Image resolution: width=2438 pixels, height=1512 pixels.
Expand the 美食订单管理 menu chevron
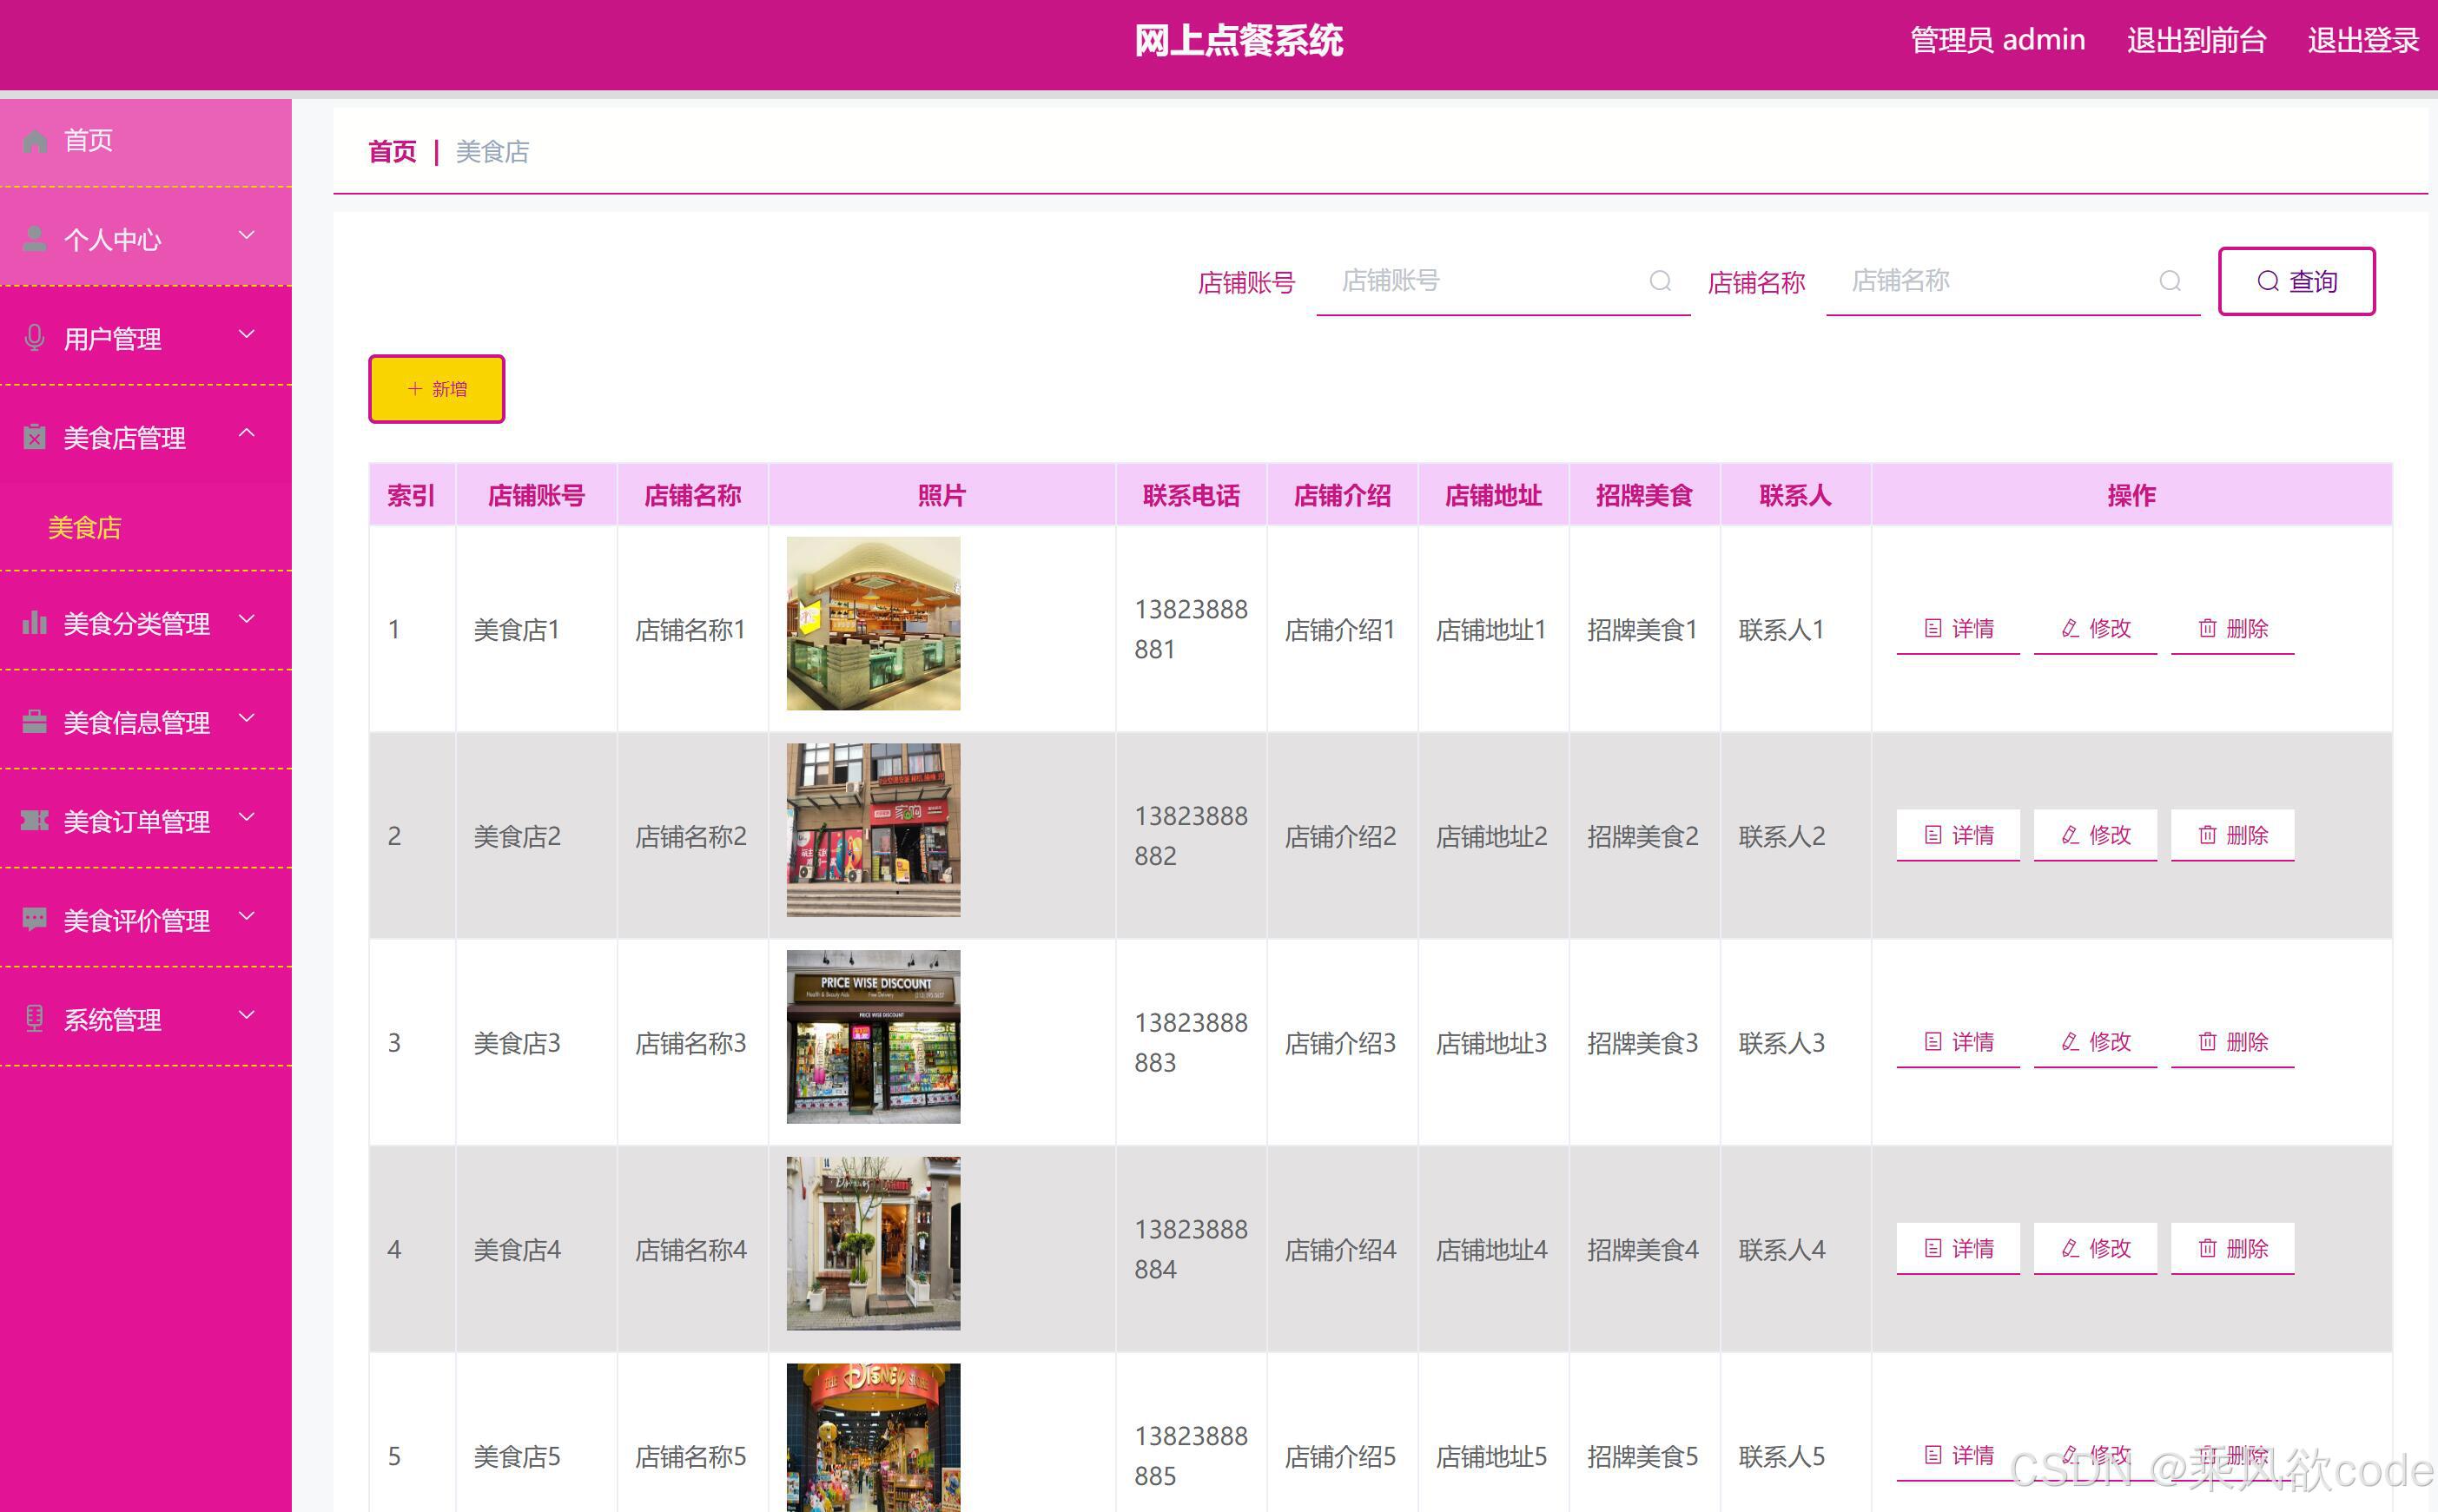[x=247, y=818]
